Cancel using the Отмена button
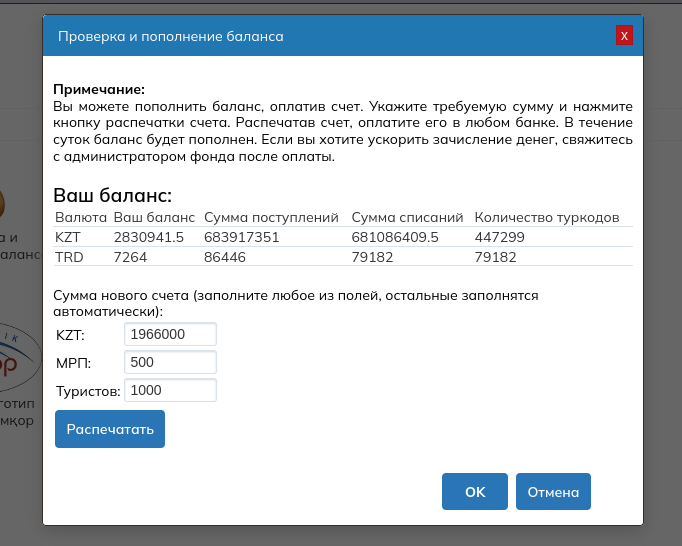This screenshot has width=682, height=546. coord(553,492)
